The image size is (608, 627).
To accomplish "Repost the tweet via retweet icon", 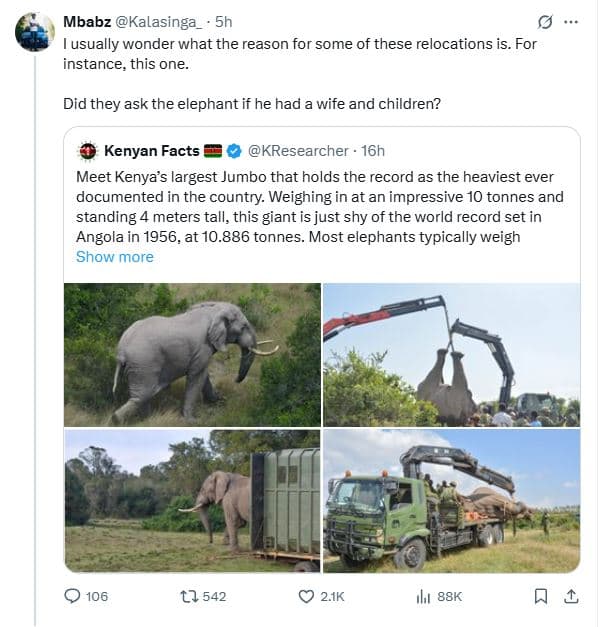I will (188, 596).
